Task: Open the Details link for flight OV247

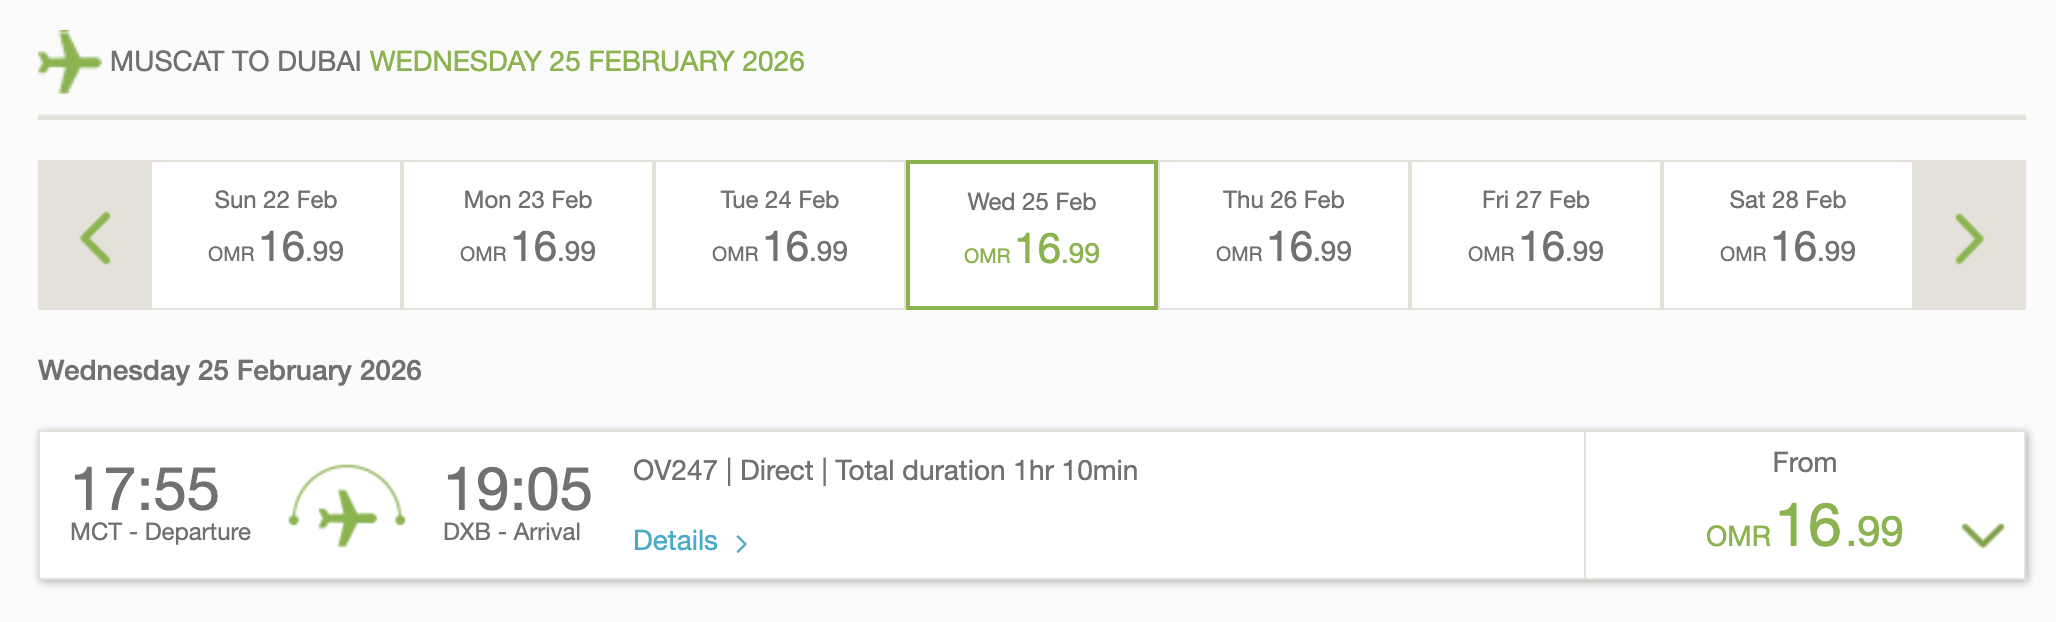Action: click(x=676, y=541)
